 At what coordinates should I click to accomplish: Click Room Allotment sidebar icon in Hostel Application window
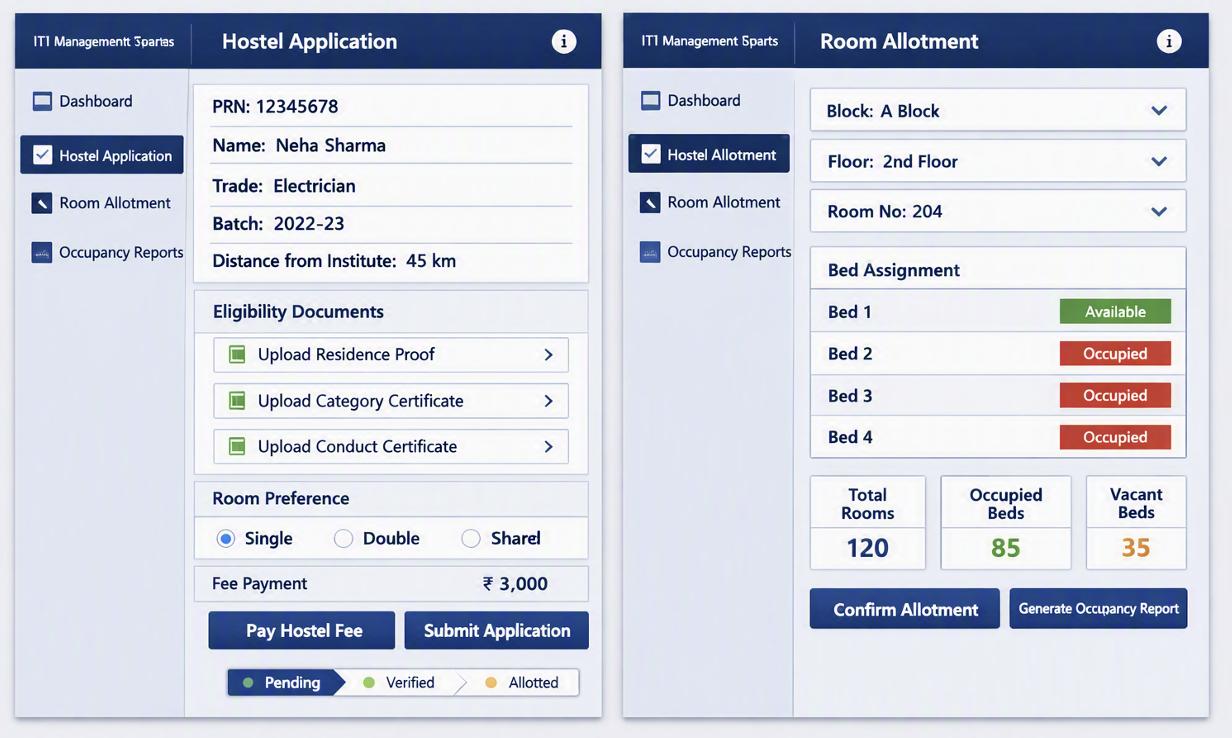[x=42, y=203]
